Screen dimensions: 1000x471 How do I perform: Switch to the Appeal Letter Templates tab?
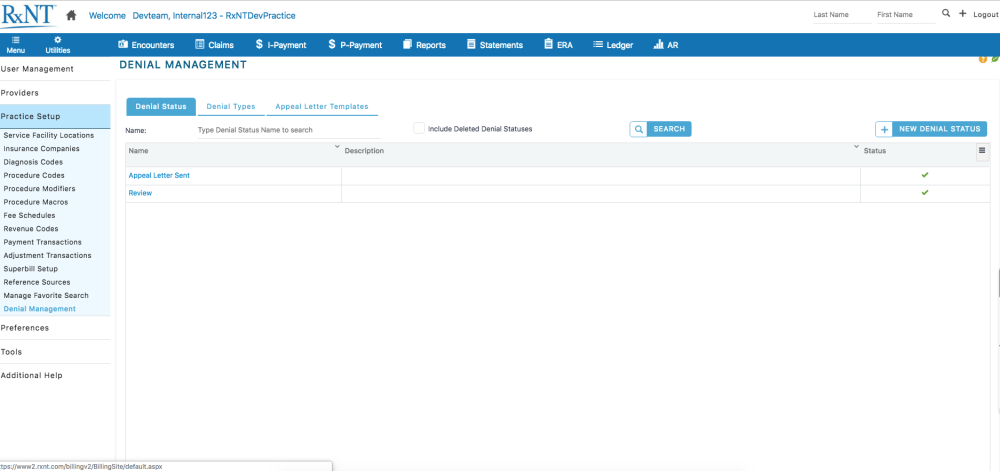(322, 106)
